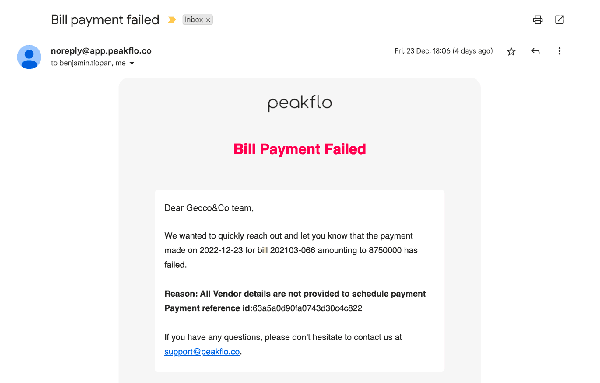The width and height of the screenshot is (600, 383).
Task: Open the three-dot More options menu
Action: click(x=559, y=51)
